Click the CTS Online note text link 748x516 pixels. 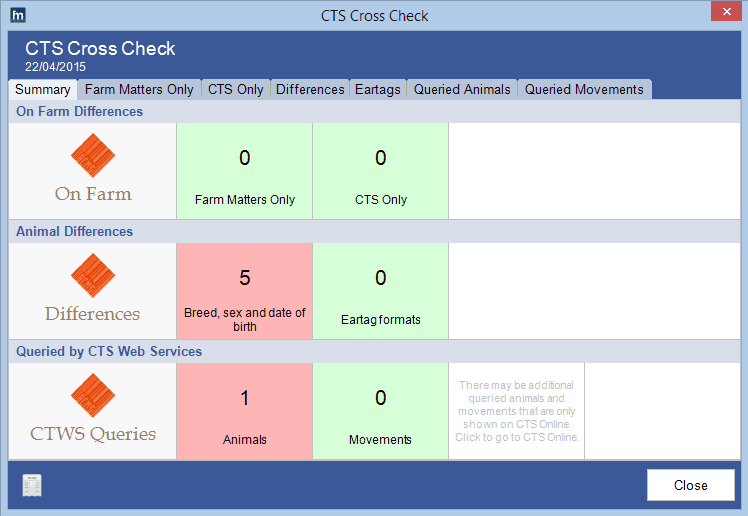point(516,411)
